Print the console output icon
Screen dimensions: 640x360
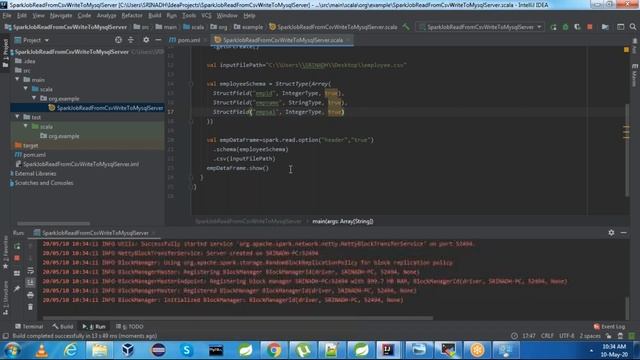tap(30, 295)
